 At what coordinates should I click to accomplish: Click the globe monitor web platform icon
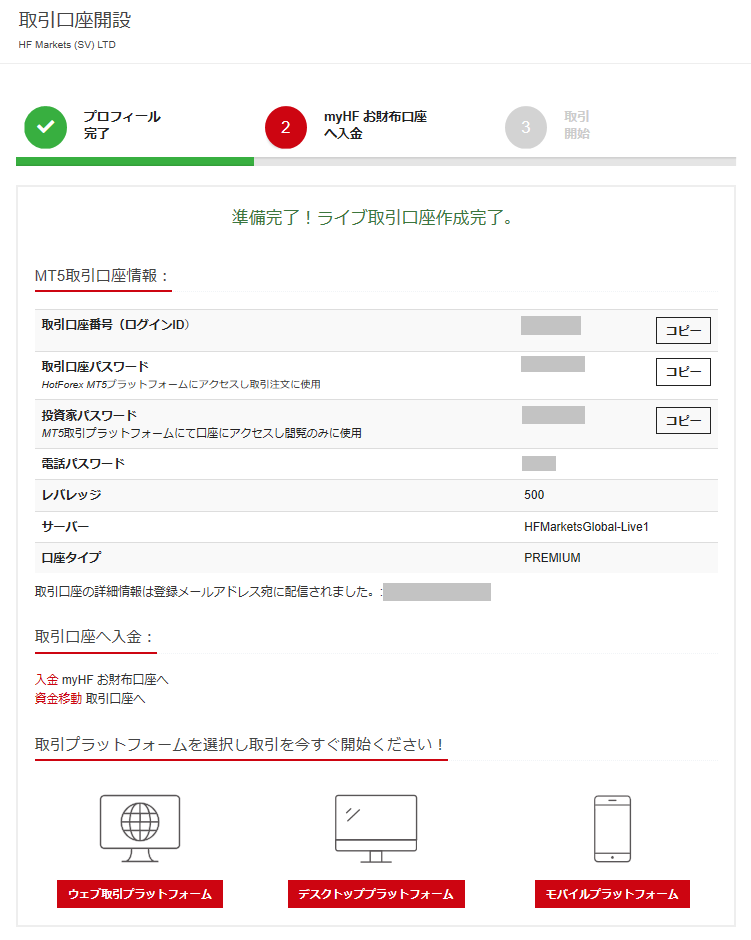(x=140, y=828)
